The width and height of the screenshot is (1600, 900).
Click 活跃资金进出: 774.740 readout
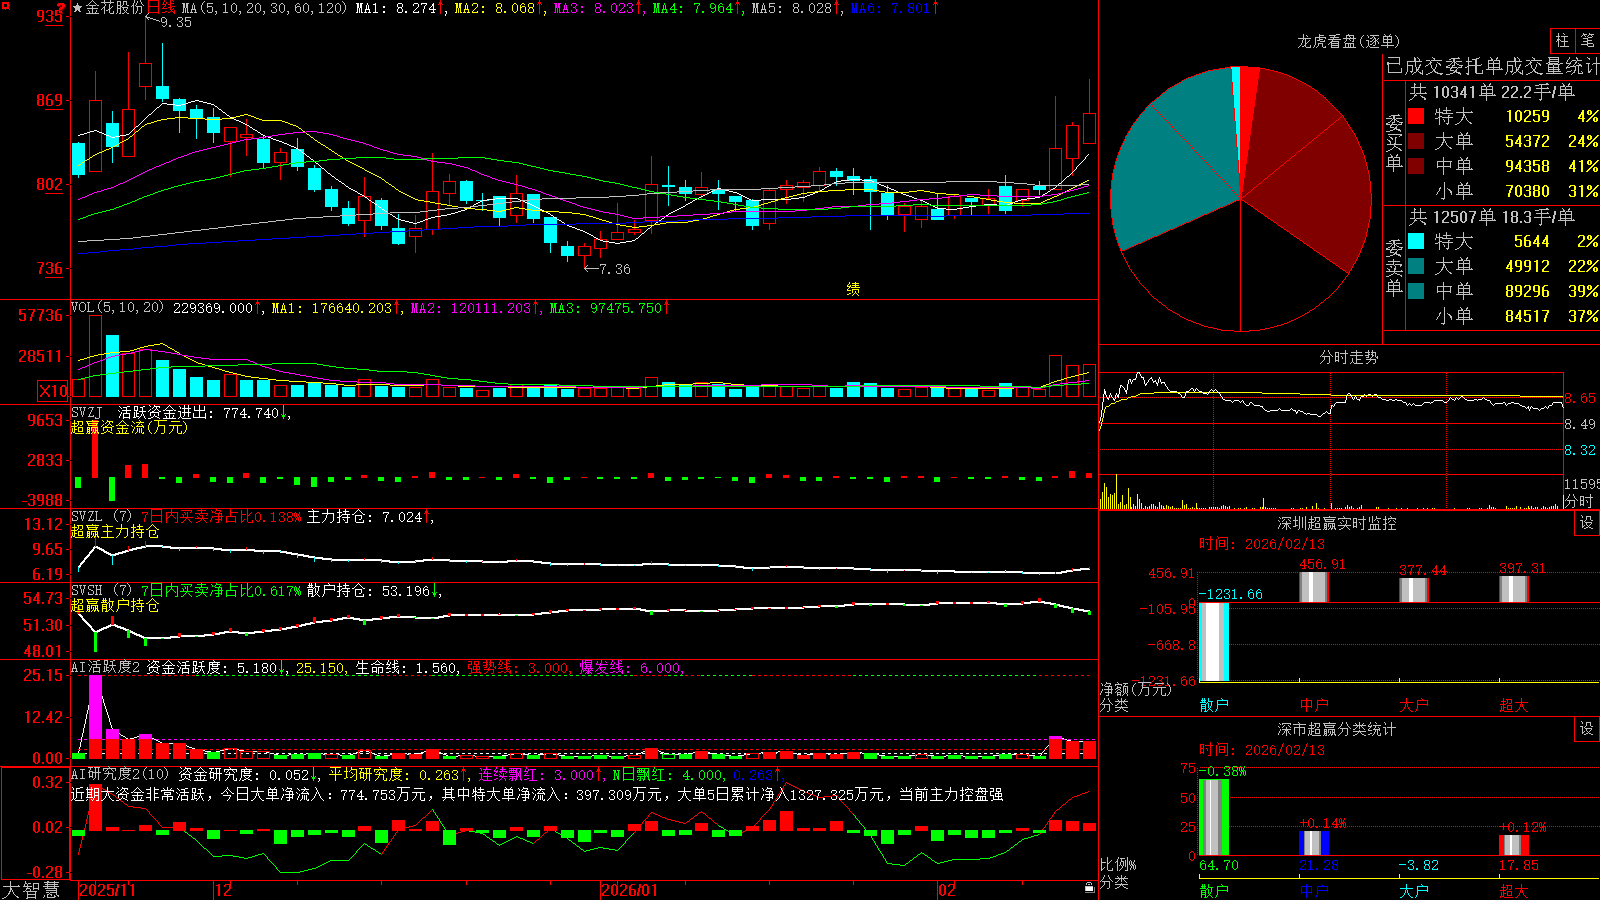click(x=203, y=412)
